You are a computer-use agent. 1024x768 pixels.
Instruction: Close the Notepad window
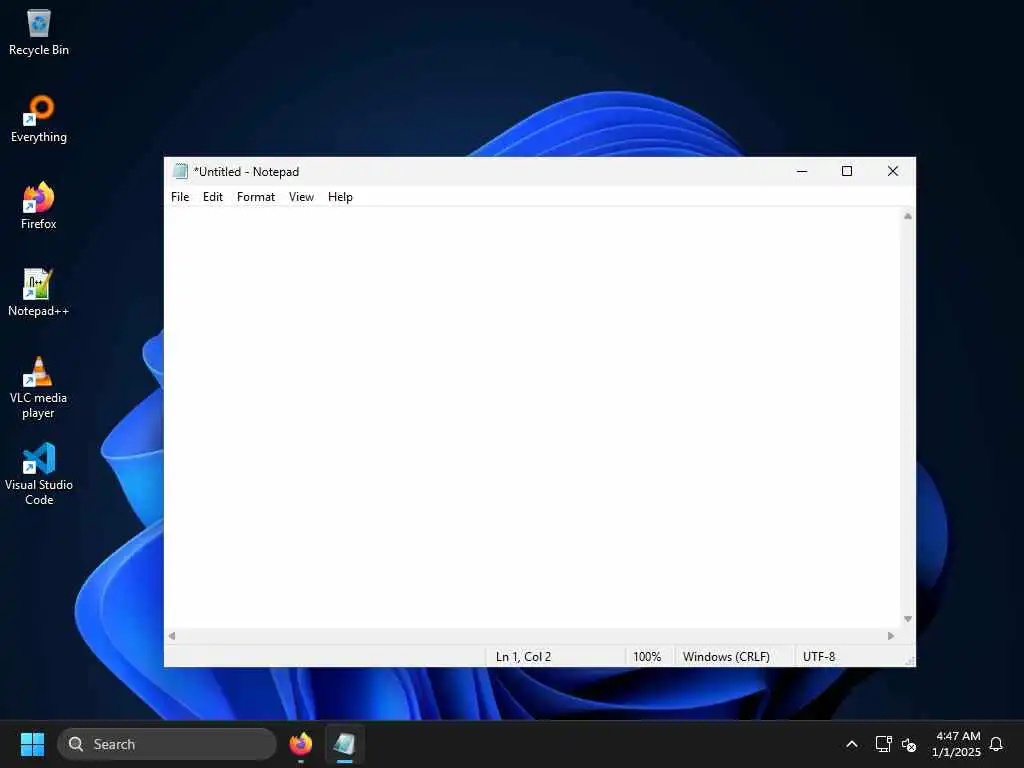tap(893, 171)
